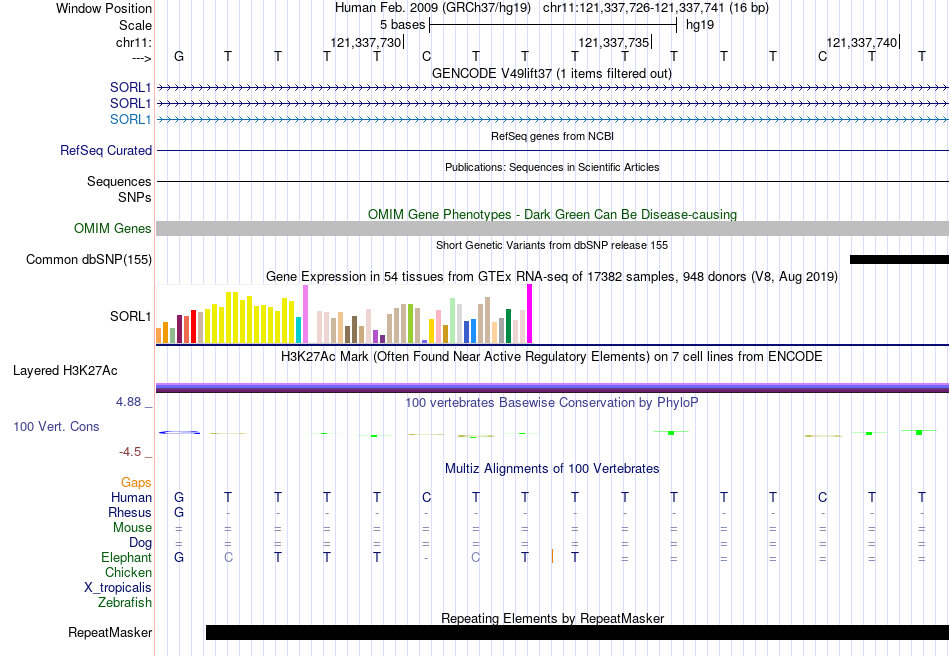This screenshot has width=950, height=656.
Task: Click the dark green GTEx expression bar
Action: (x=508, y=326)
